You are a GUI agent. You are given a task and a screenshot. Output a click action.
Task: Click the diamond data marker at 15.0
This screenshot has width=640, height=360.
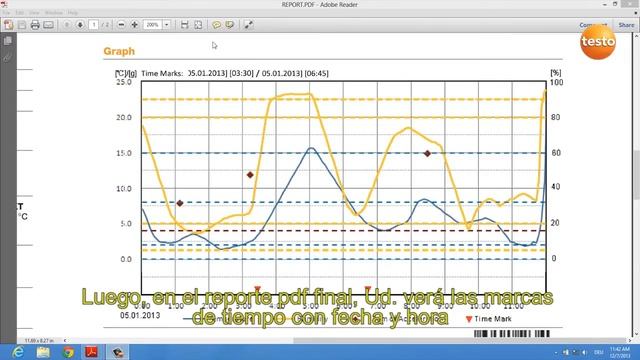[427, 153]
